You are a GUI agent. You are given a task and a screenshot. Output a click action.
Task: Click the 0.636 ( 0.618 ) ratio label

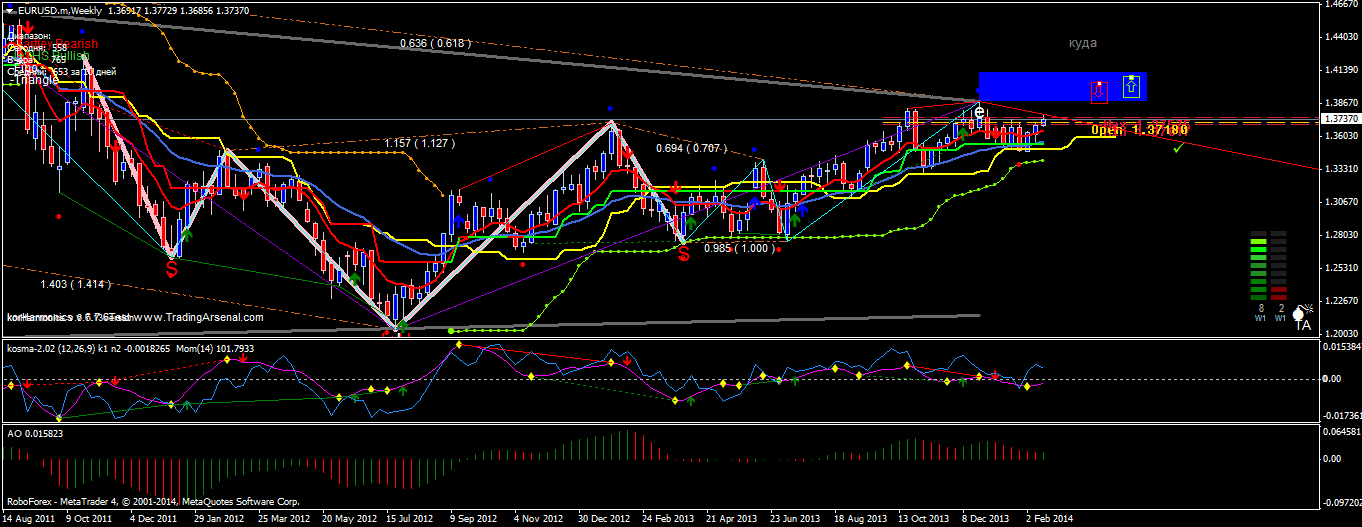coord(435,43)
